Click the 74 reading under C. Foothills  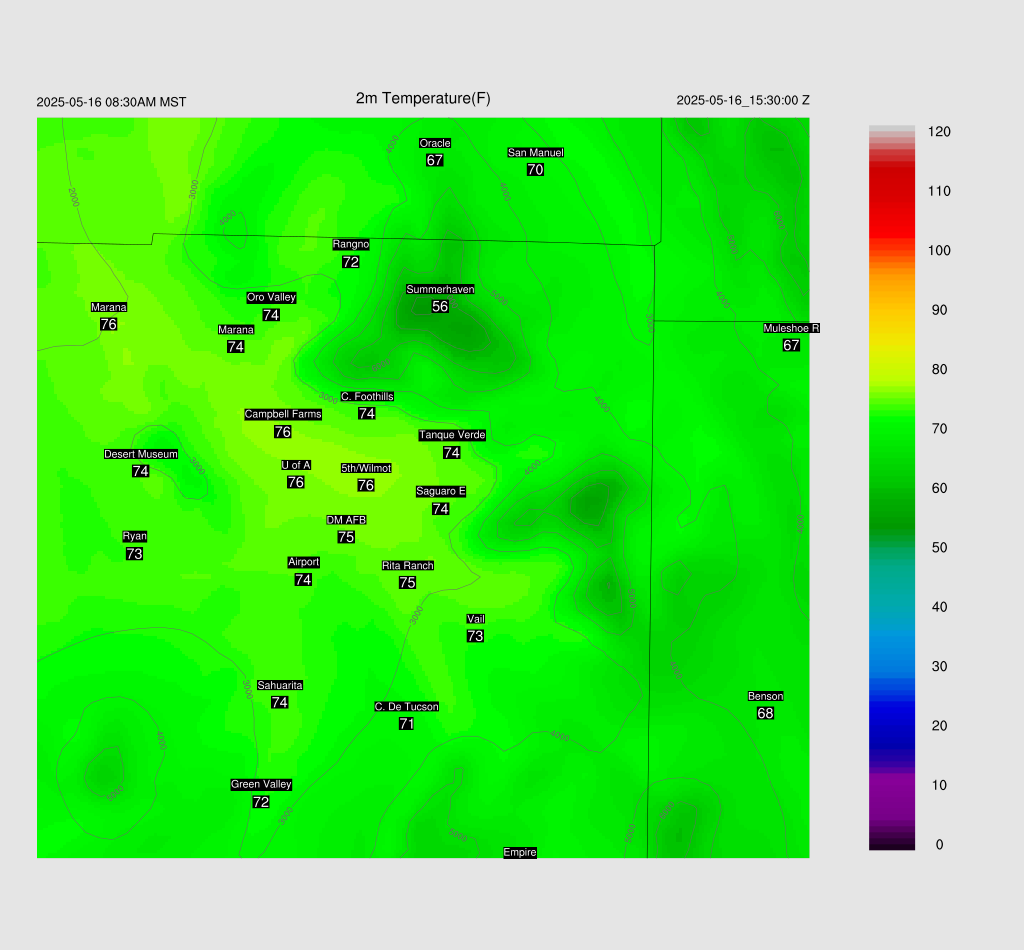tap(366, 414)
